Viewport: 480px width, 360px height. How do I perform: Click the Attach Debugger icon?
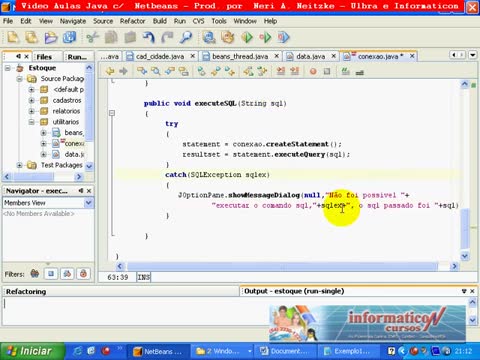(x=284, y=37)
